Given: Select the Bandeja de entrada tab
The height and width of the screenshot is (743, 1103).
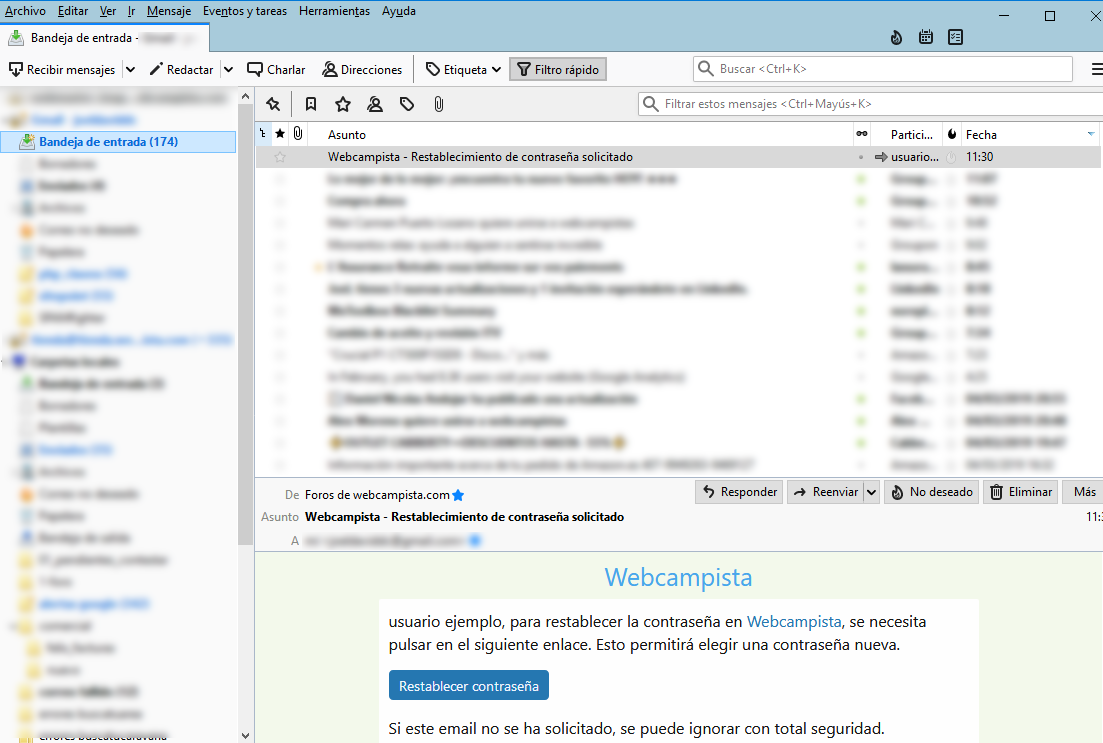Looking at the screenshot, I should point(105,38).
